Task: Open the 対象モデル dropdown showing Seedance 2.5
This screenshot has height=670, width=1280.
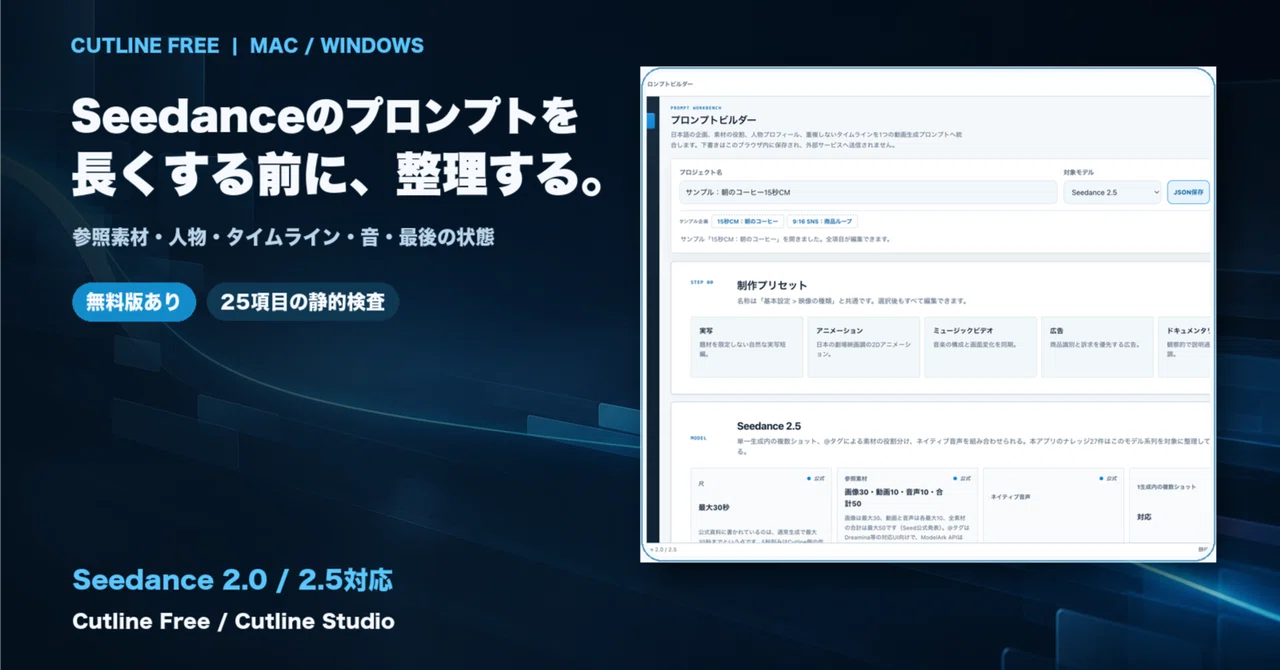Action: coord(1112,192)
